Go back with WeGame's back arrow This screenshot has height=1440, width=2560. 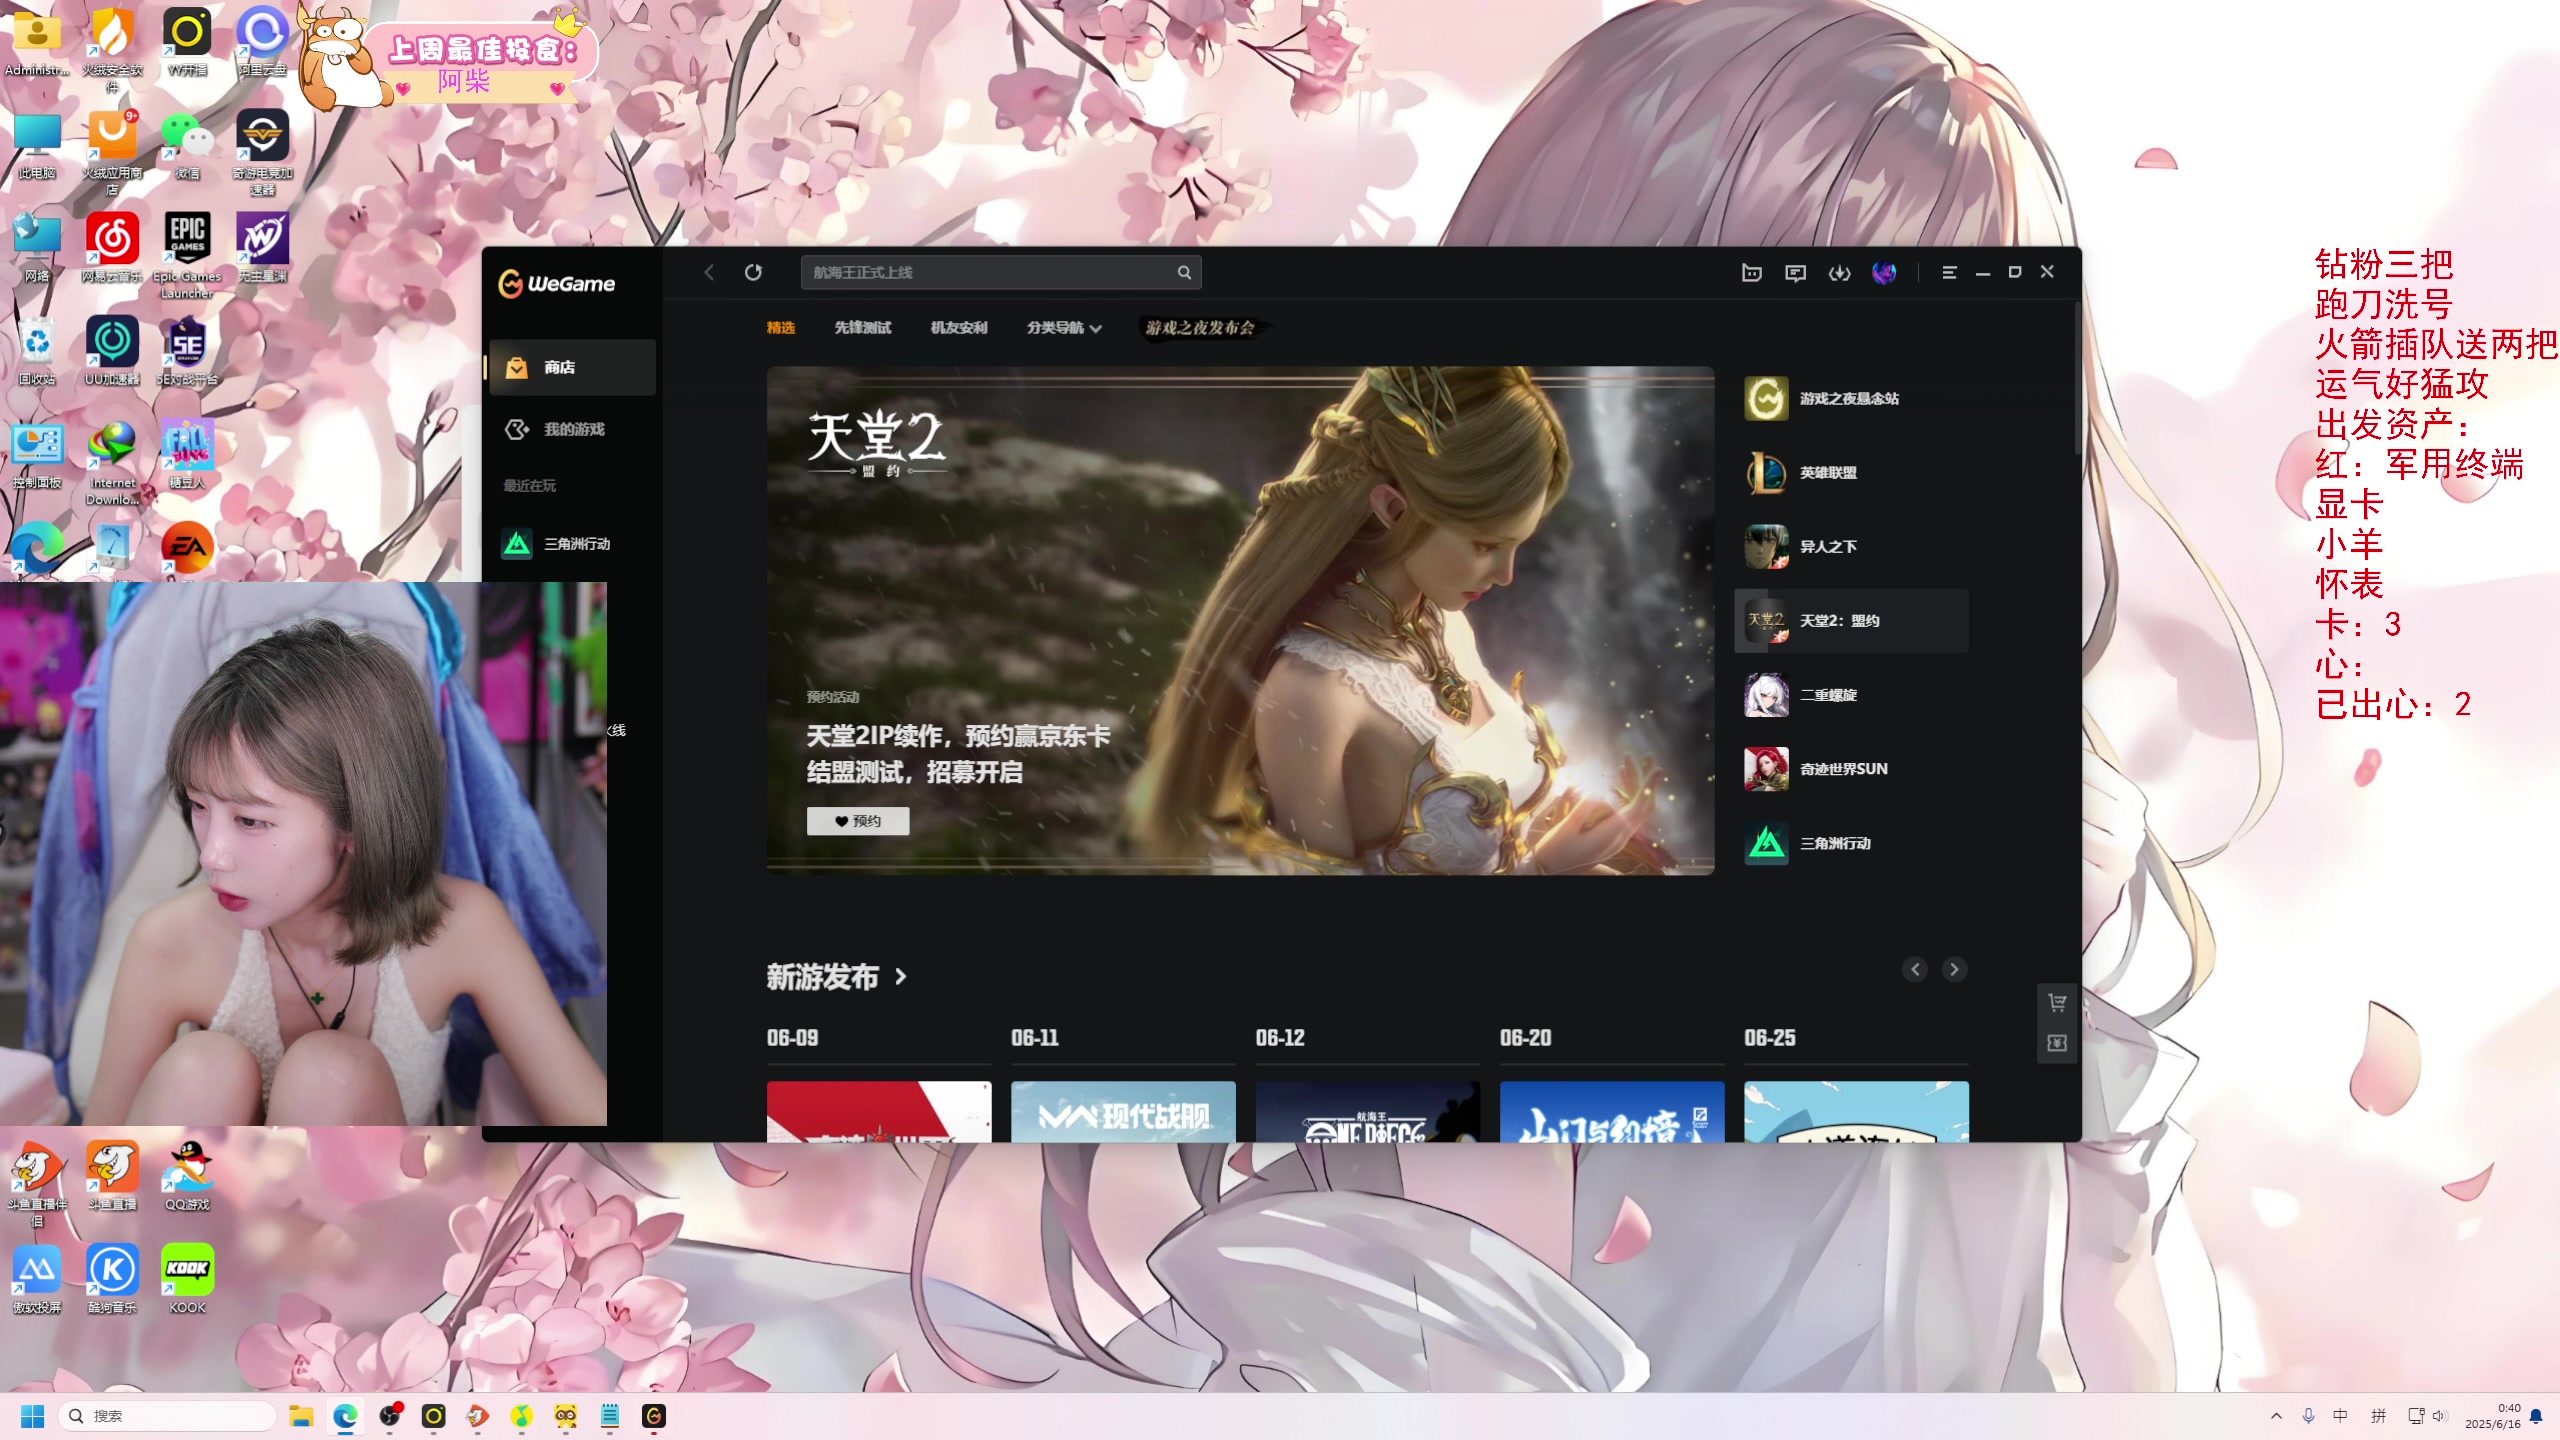[x=709, y=272]
